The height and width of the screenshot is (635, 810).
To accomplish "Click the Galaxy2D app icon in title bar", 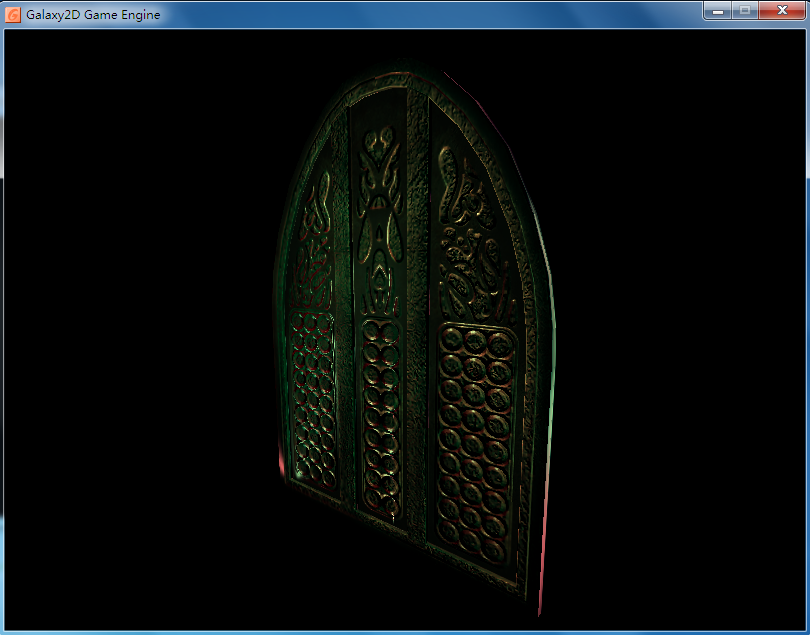I will coord(13,14).
